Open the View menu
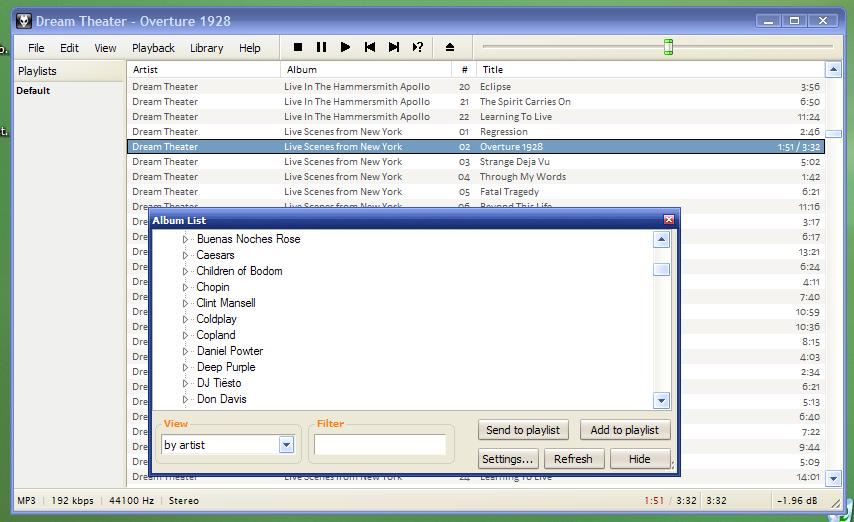The width and height of the screenshot is (854, 522). point(105,48)
